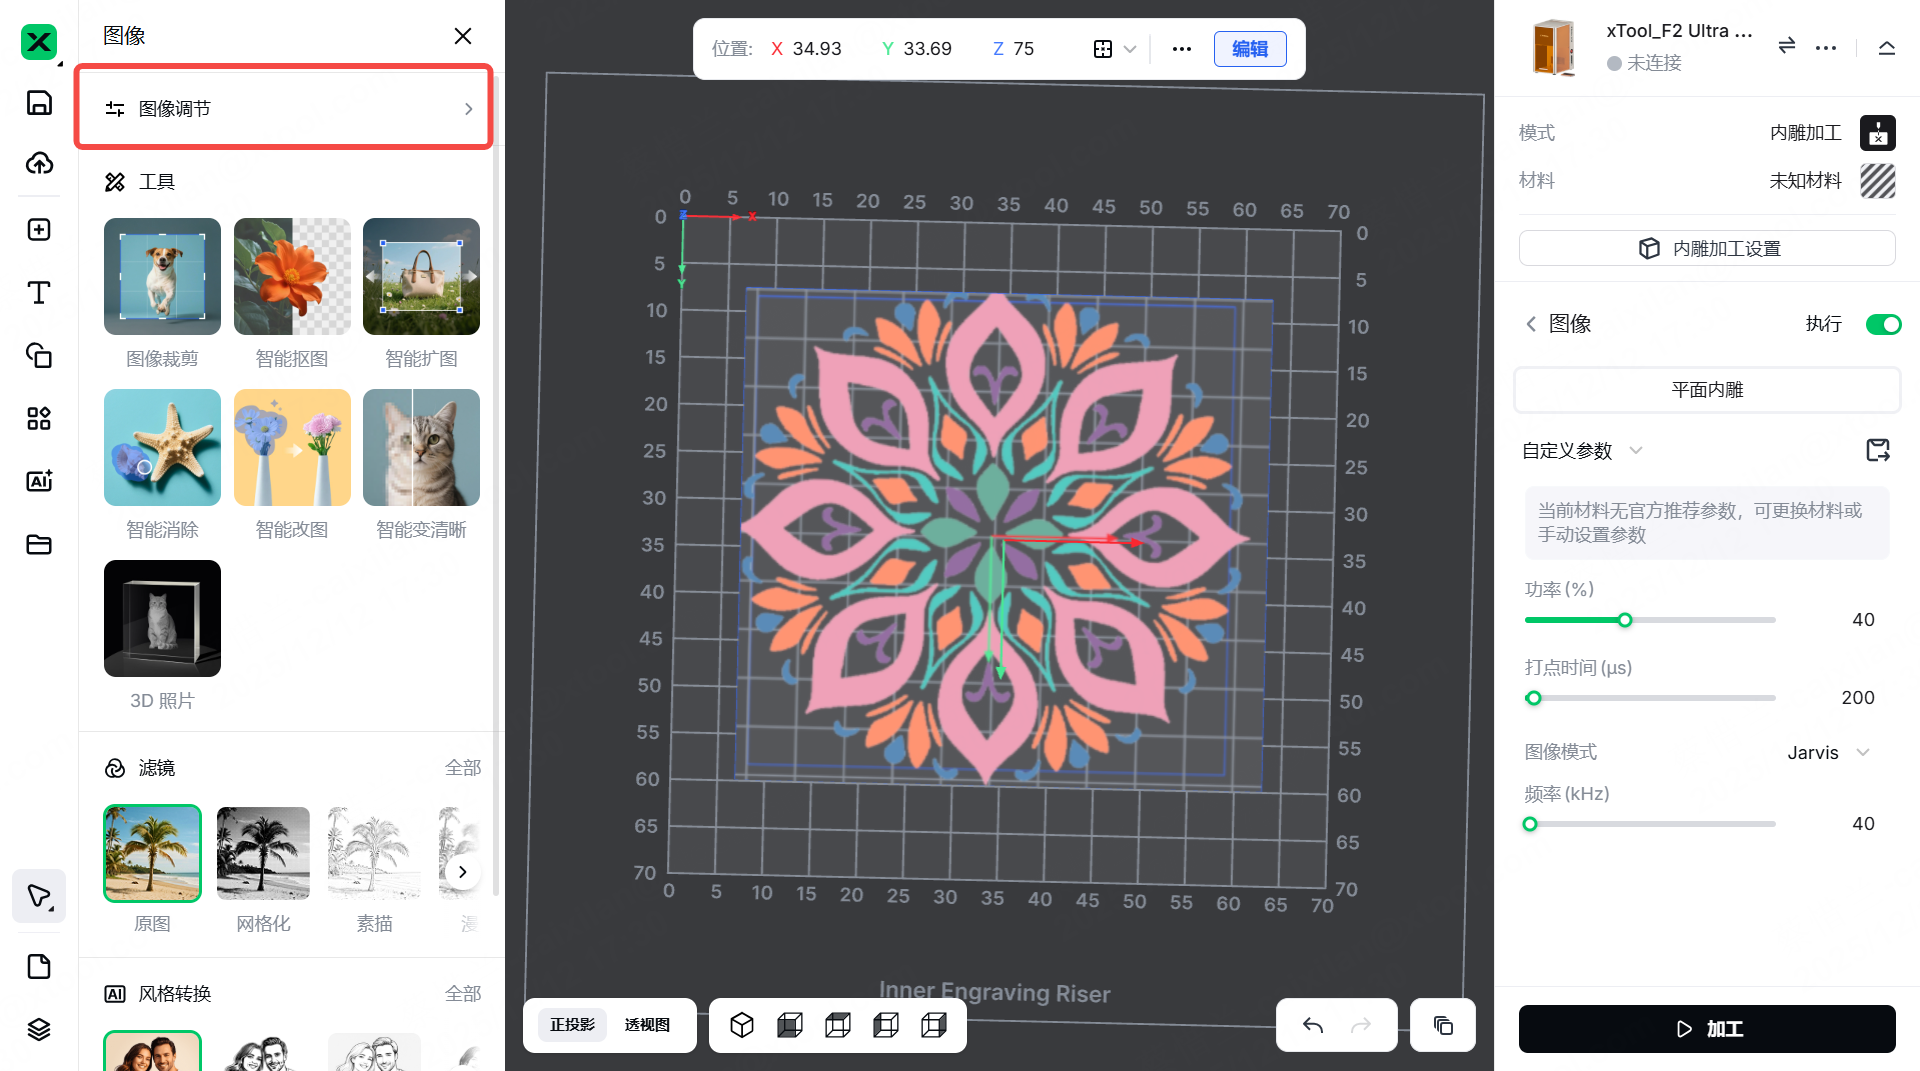Viewport: 1920px width, 1071px height.
Task: Select the 智能抠图 tool thumbnail
Action: 292,277
